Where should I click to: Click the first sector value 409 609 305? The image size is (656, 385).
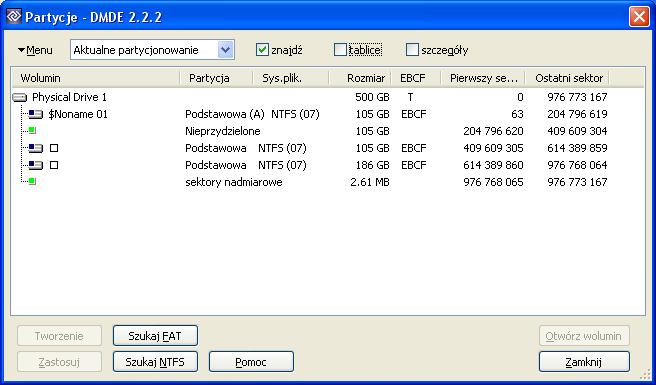[x=493, y=148]
